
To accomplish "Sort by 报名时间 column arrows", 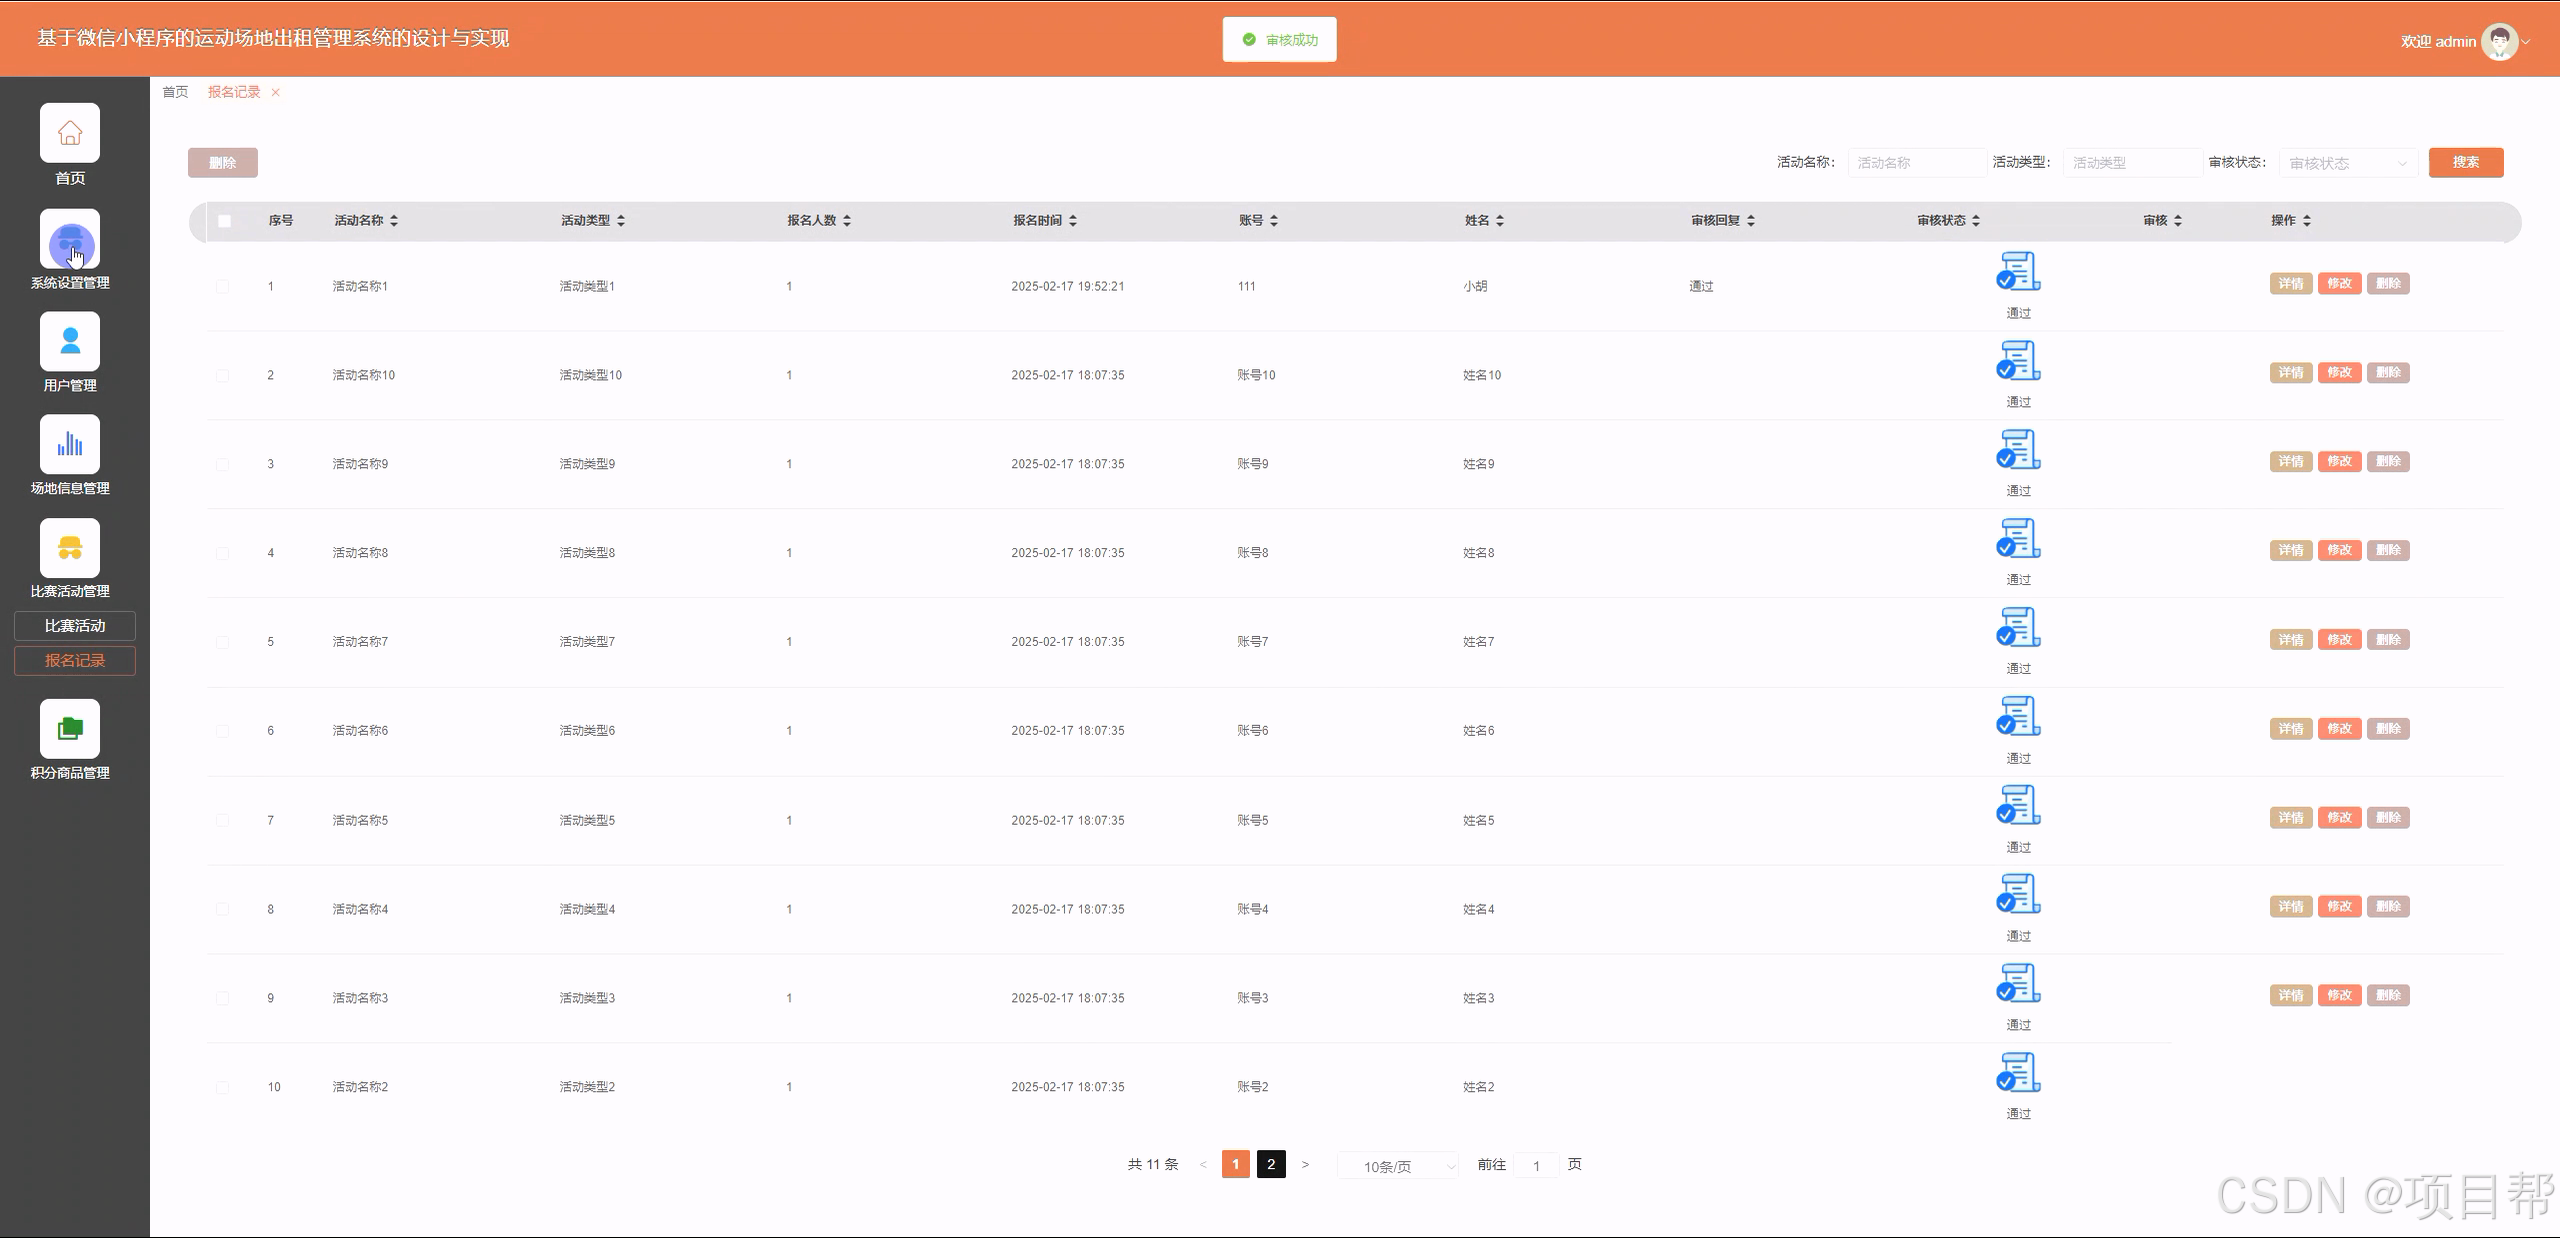I will (x=1072, y=221).
